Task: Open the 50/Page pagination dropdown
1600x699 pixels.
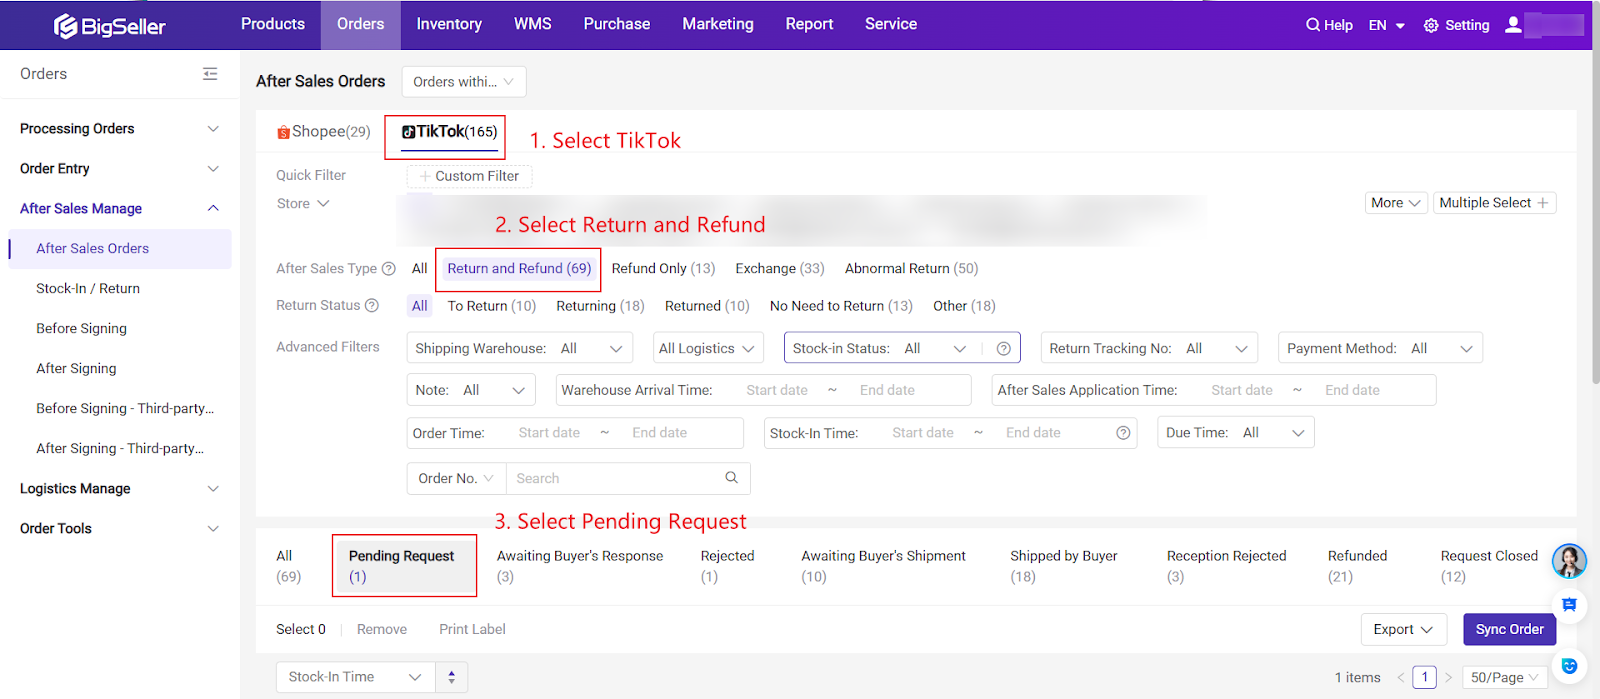Action: (1504, 677)
